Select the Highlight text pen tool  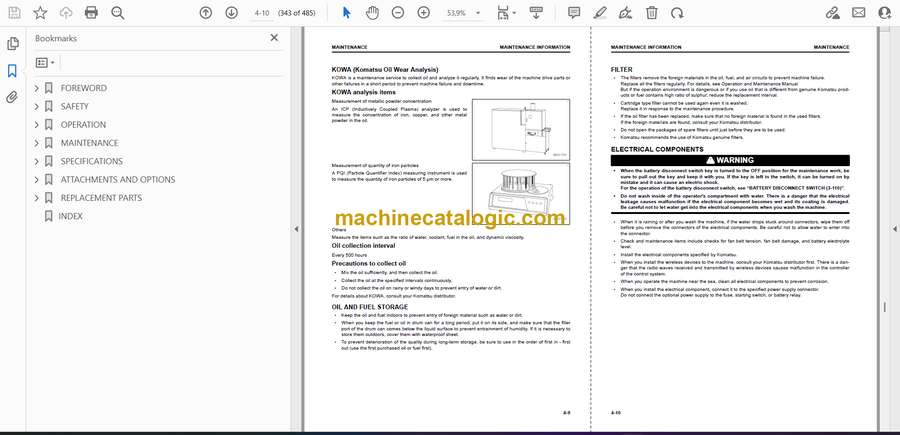tap(600, 13)
